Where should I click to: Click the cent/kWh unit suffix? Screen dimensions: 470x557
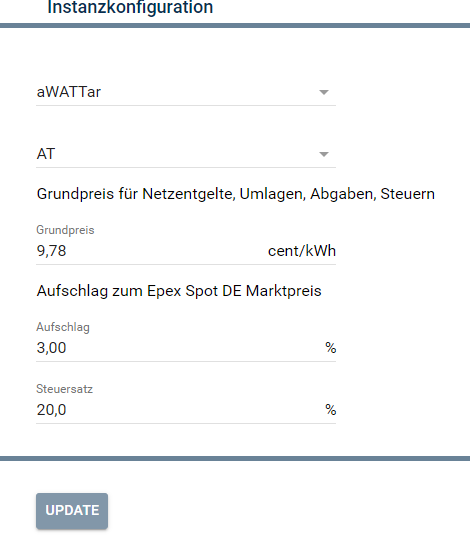pos(302,251)
